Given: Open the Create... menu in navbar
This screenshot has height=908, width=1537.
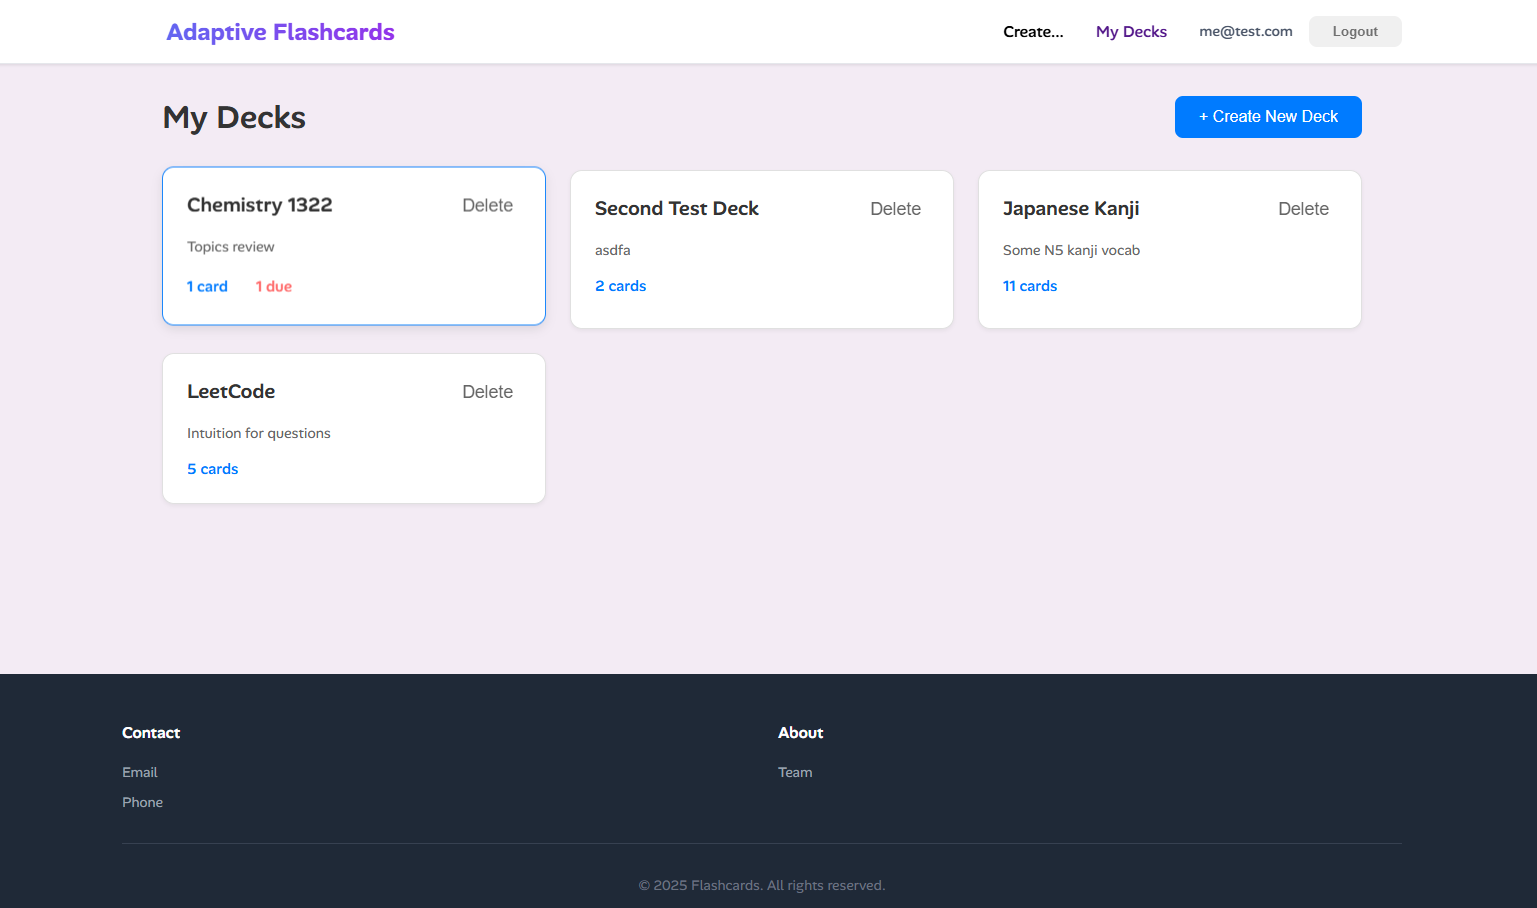Looking at the screenshot, I should 1033,32.
